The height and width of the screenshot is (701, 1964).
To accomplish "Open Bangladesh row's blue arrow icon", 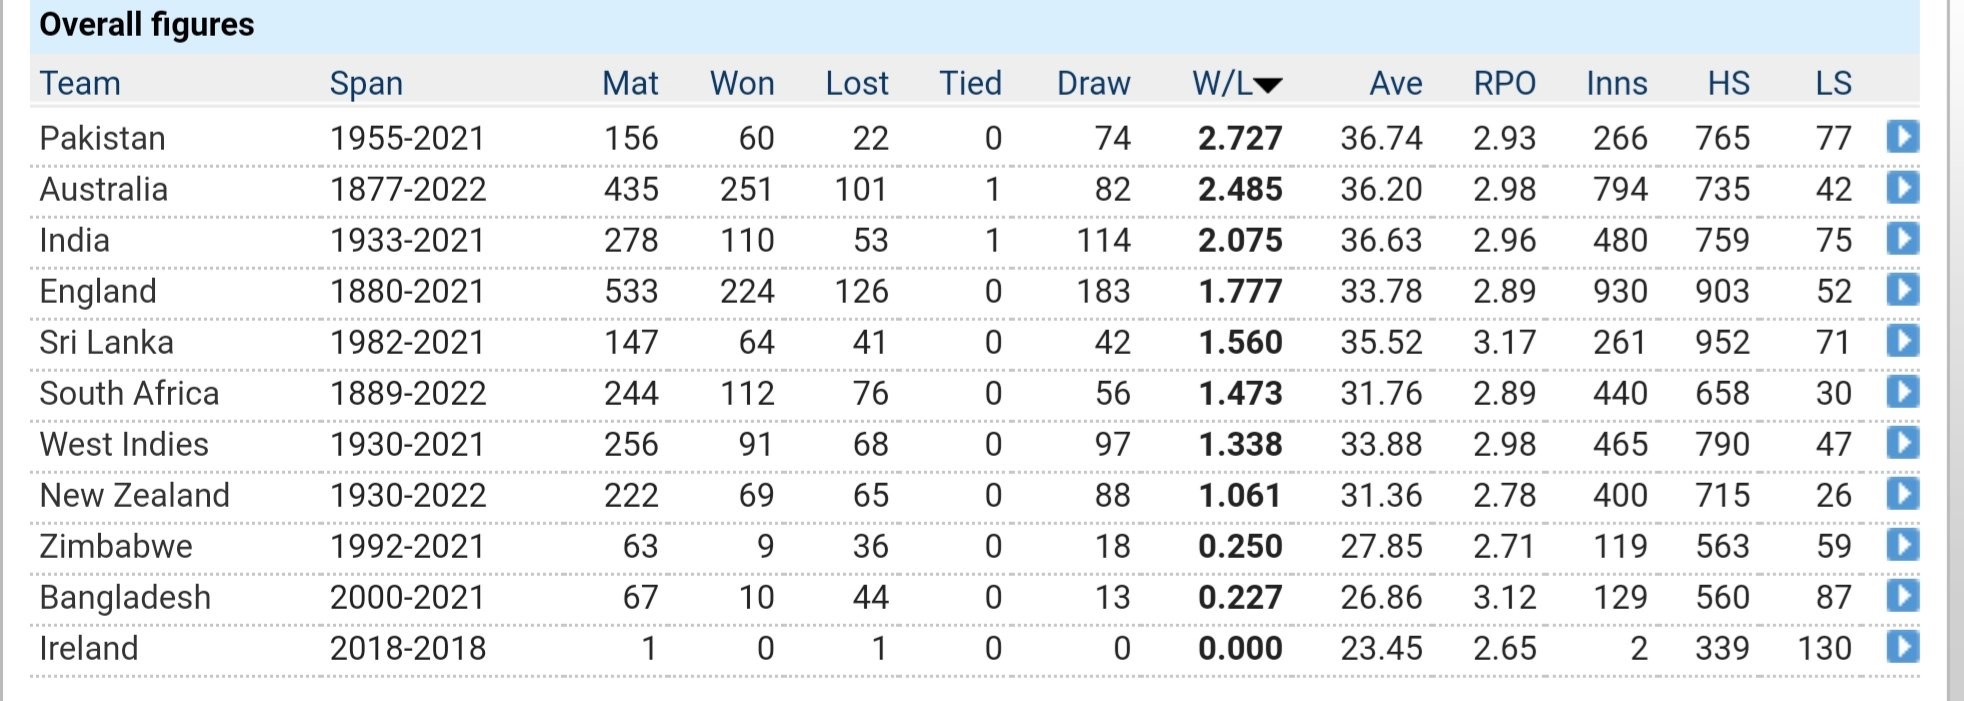I will (x=1902, y=596).
